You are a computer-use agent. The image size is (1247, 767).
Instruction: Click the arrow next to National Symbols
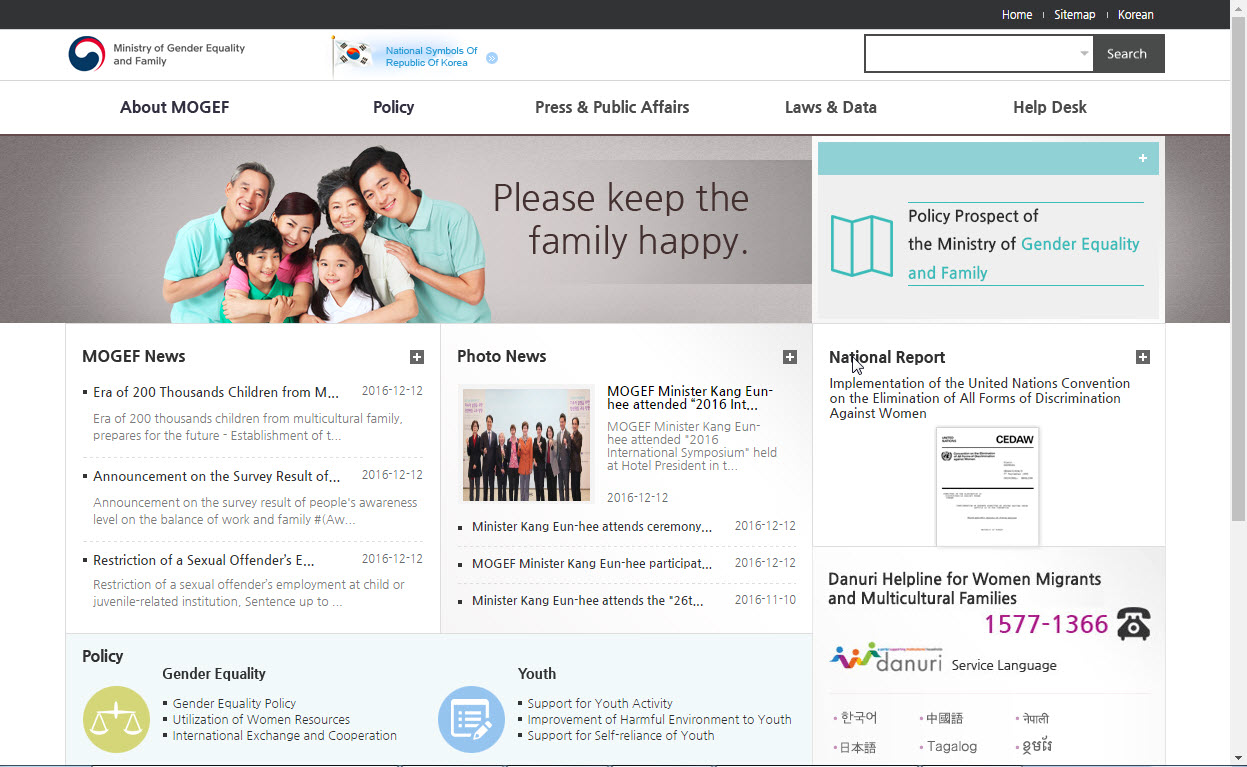(x=492, y=58)
